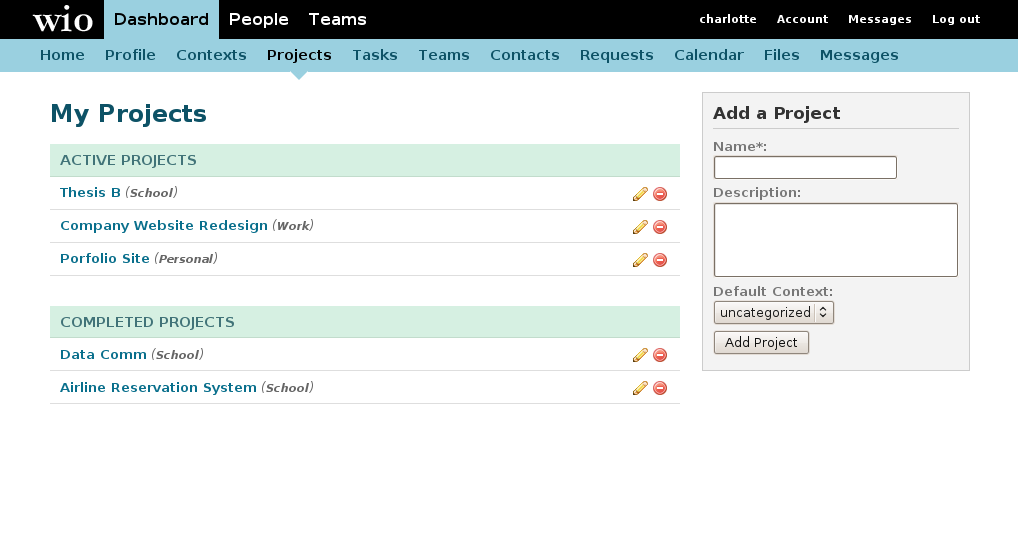Delete the Airline Reservation System project
Screen dimensions: 1018x548
pyautogui.click(x=660, y=388)
